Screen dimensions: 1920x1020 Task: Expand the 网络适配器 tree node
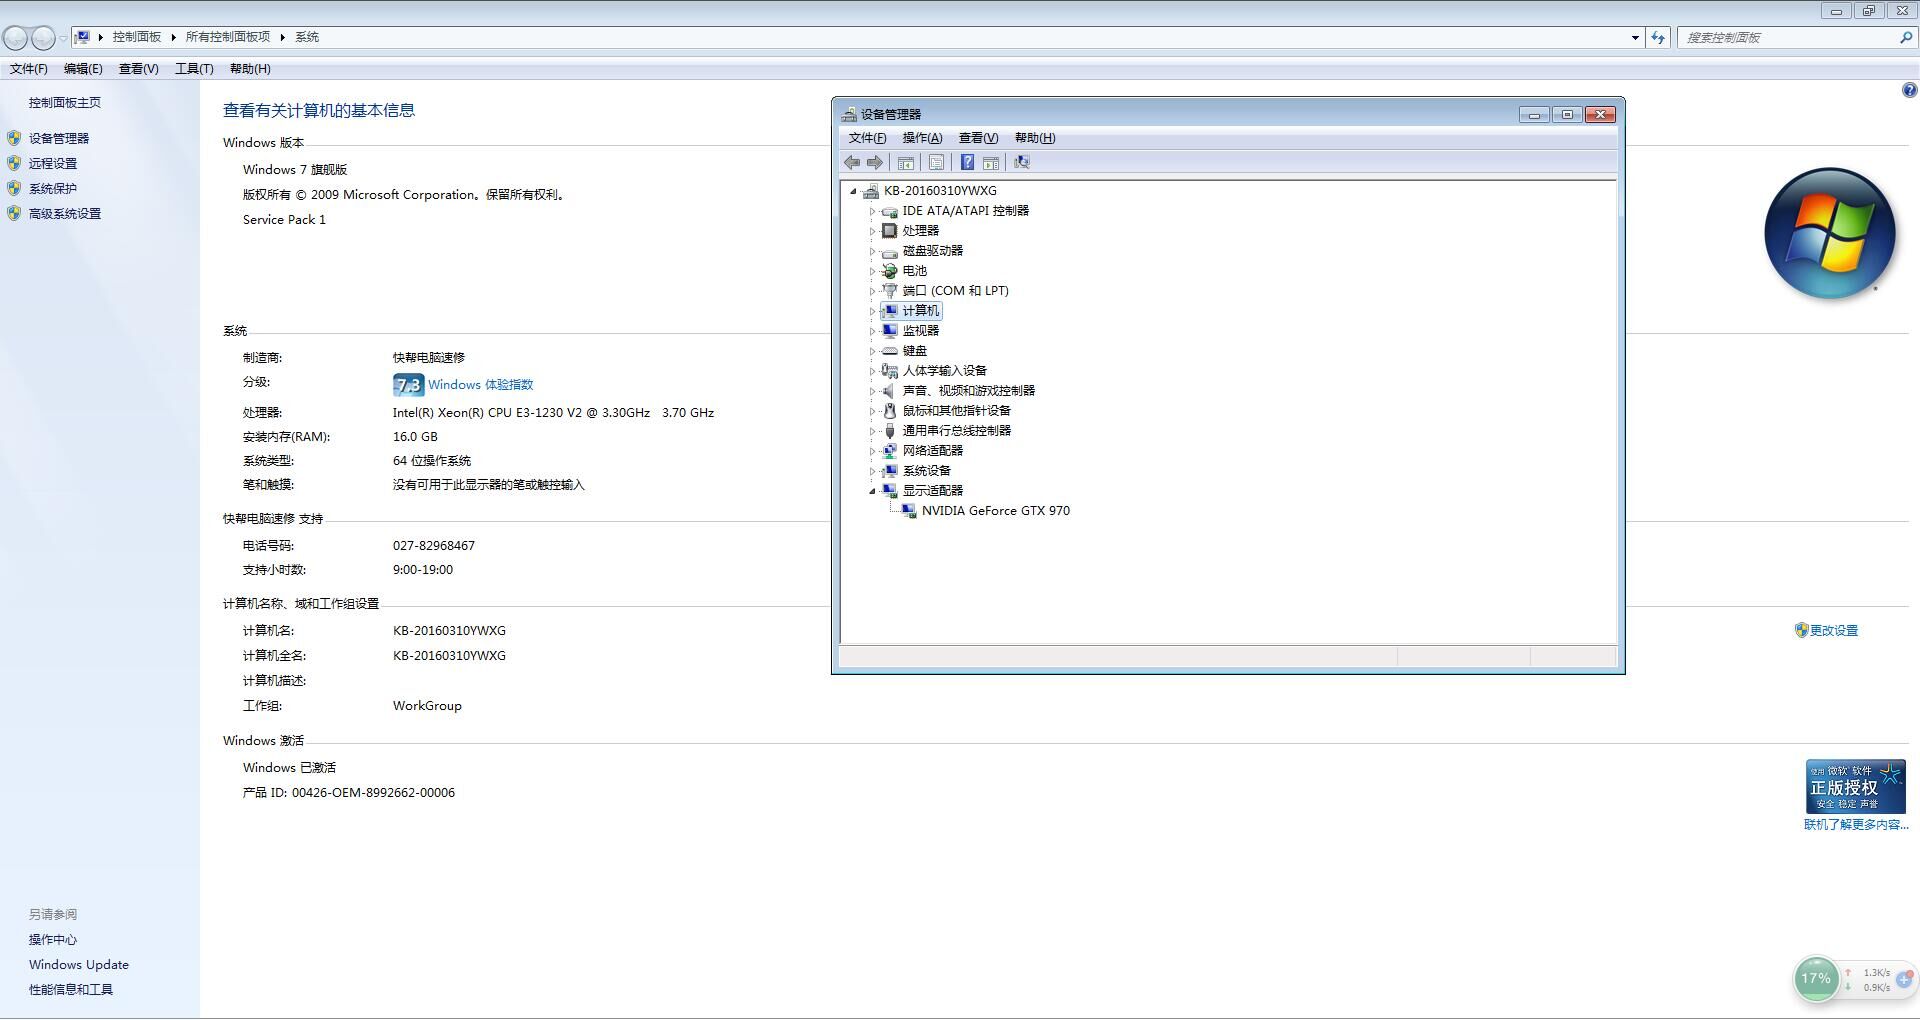pyautogui.click(x=872, y=451)
